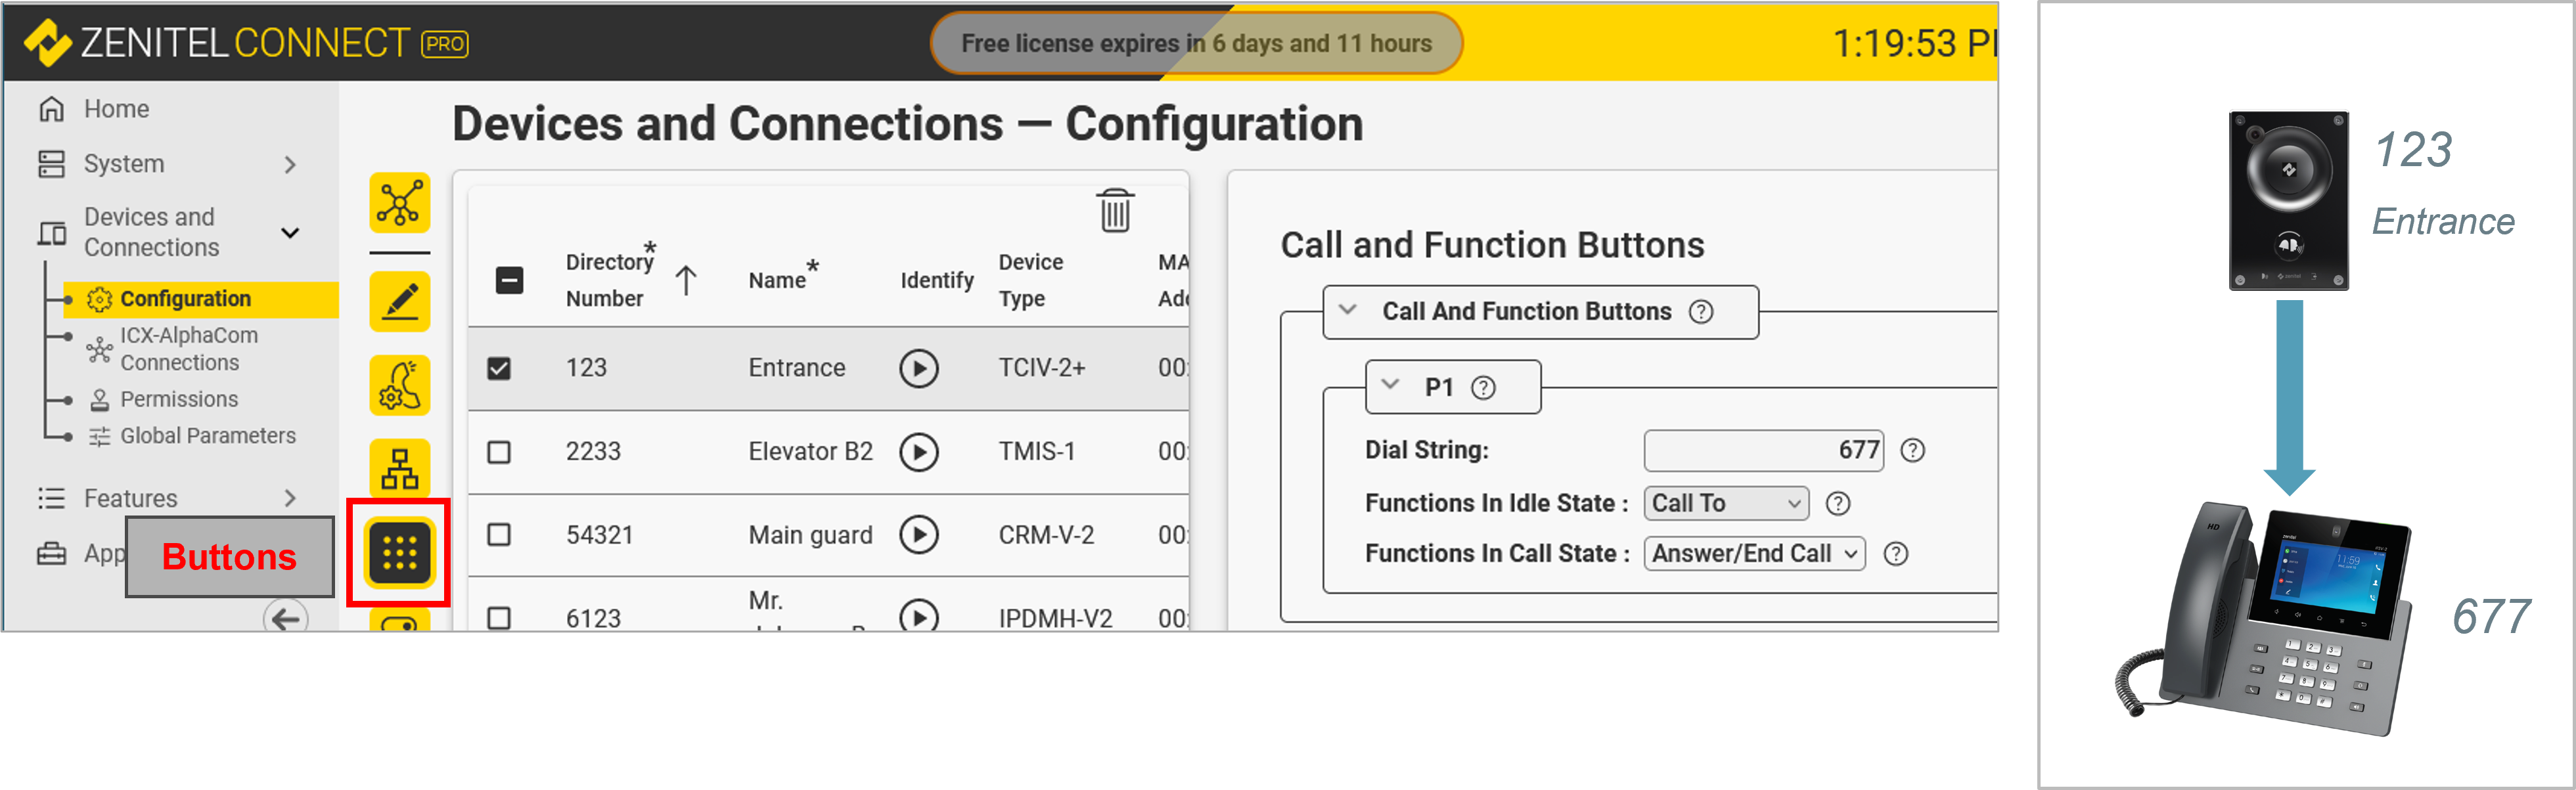Toggle the select-all header checkbox

tap(509, 280)
